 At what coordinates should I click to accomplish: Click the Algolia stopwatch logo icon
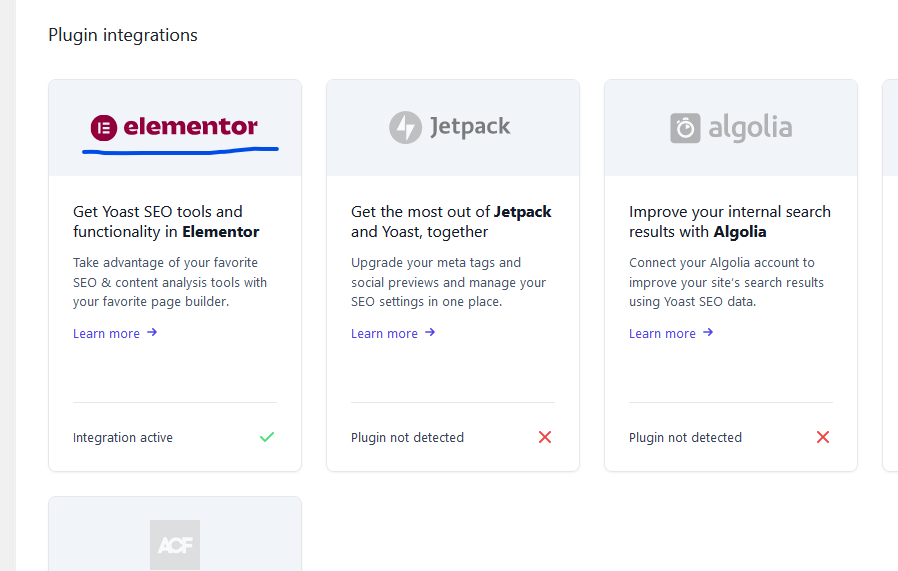pos(685,128)
